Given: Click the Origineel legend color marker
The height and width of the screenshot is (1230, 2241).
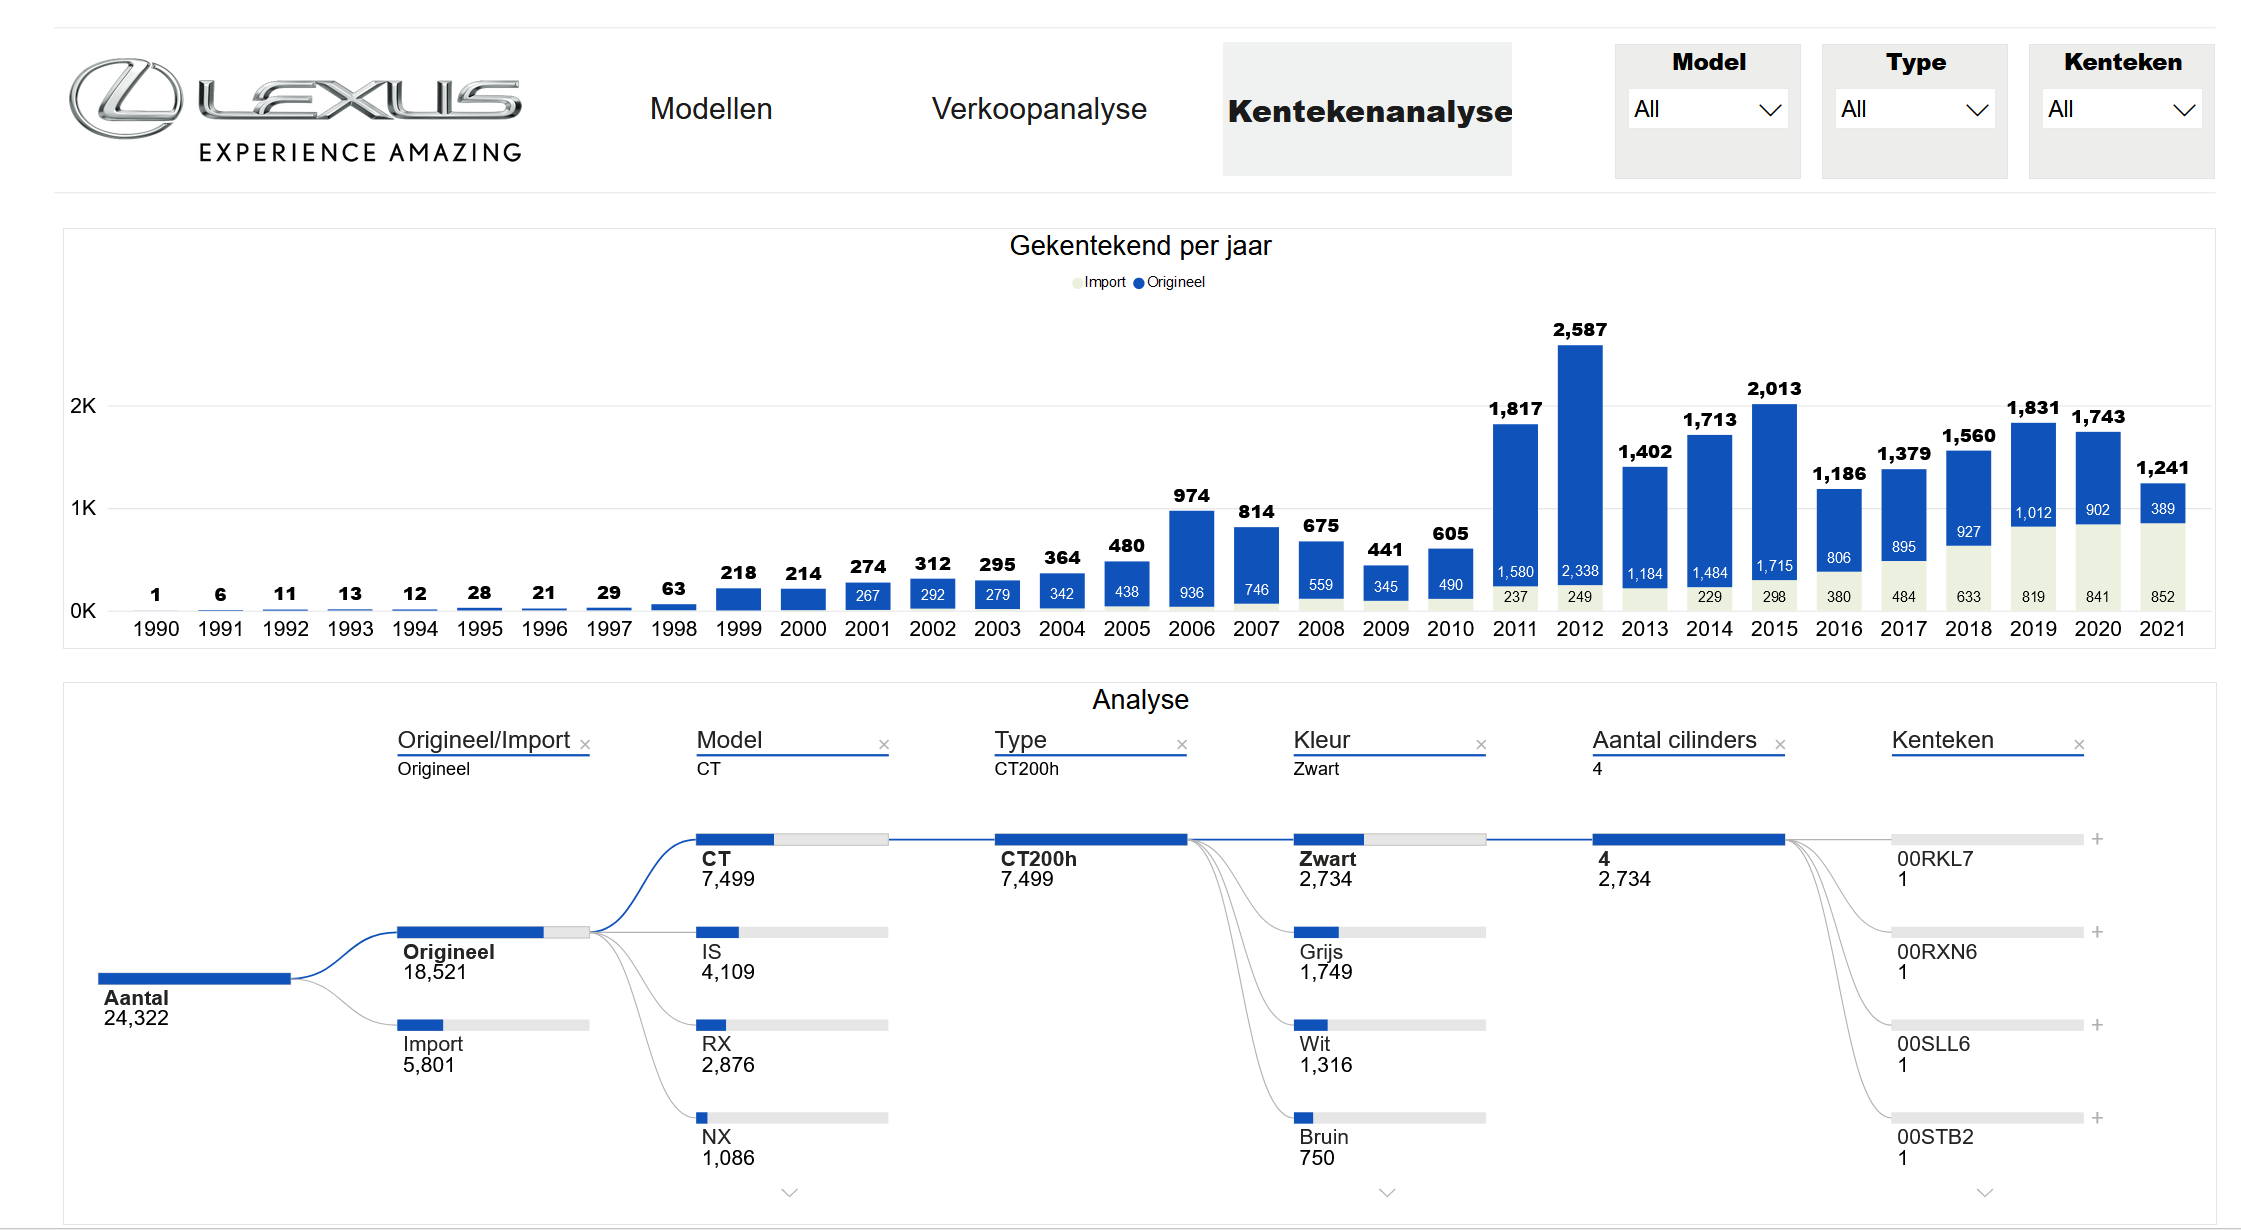Looking at the screenshot, I should 1138,283.
